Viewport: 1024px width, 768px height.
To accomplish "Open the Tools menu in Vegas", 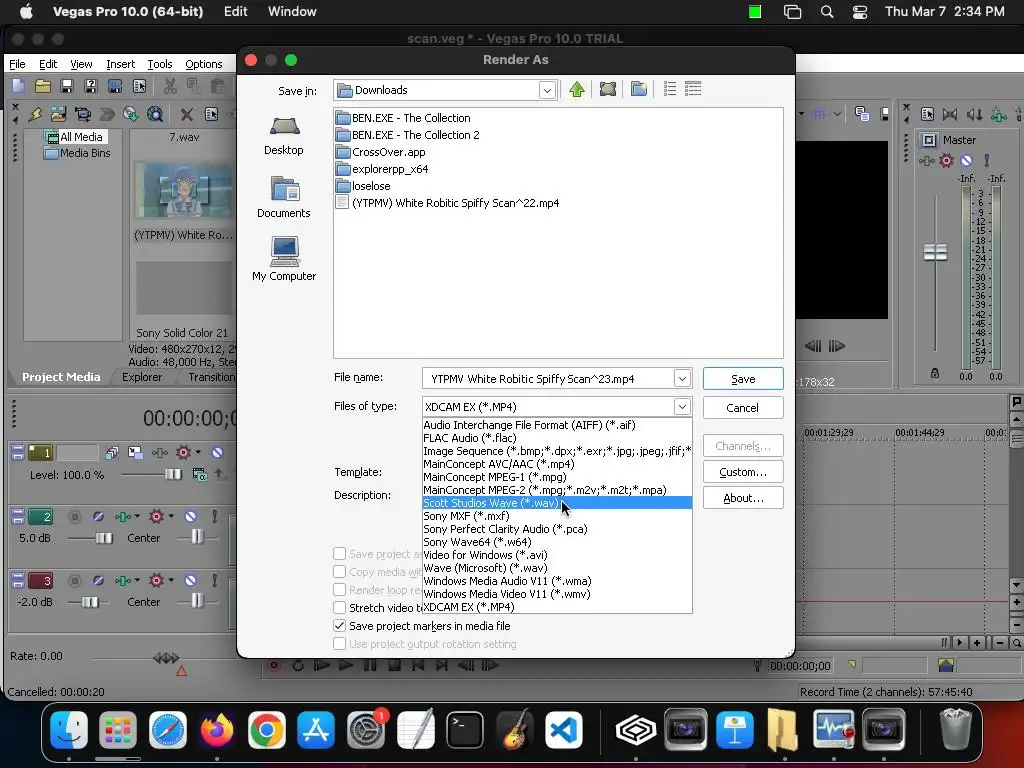I will point(159,64).
